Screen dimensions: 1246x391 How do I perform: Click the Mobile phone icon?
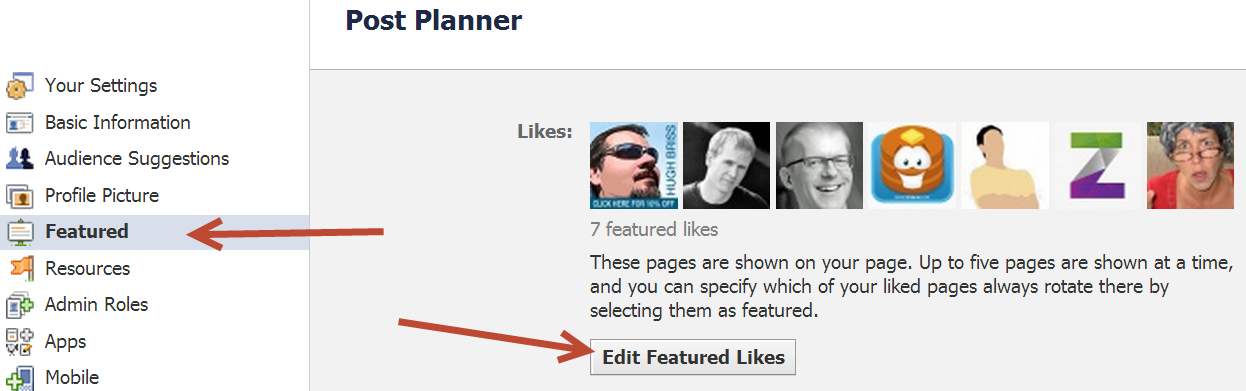(x=21, y=378)
